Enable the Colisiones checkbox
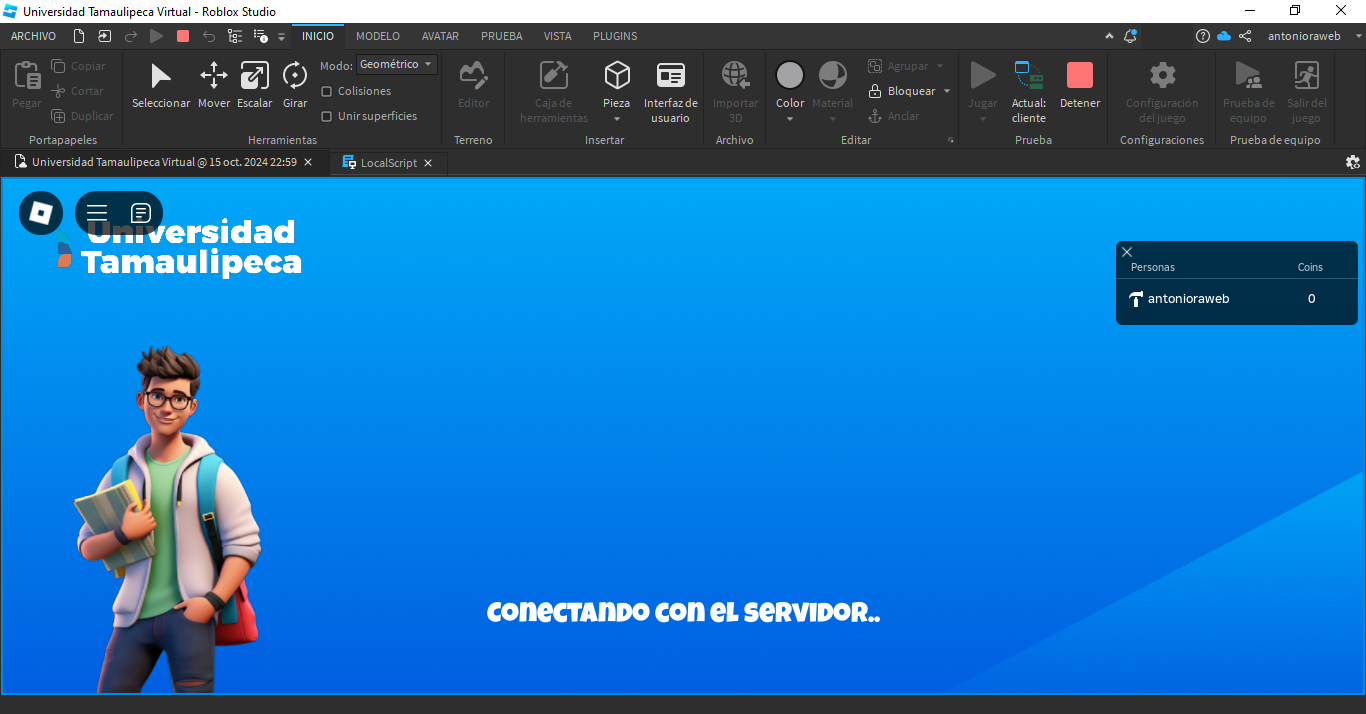The image size is (1366, 714). pos(326,91)
